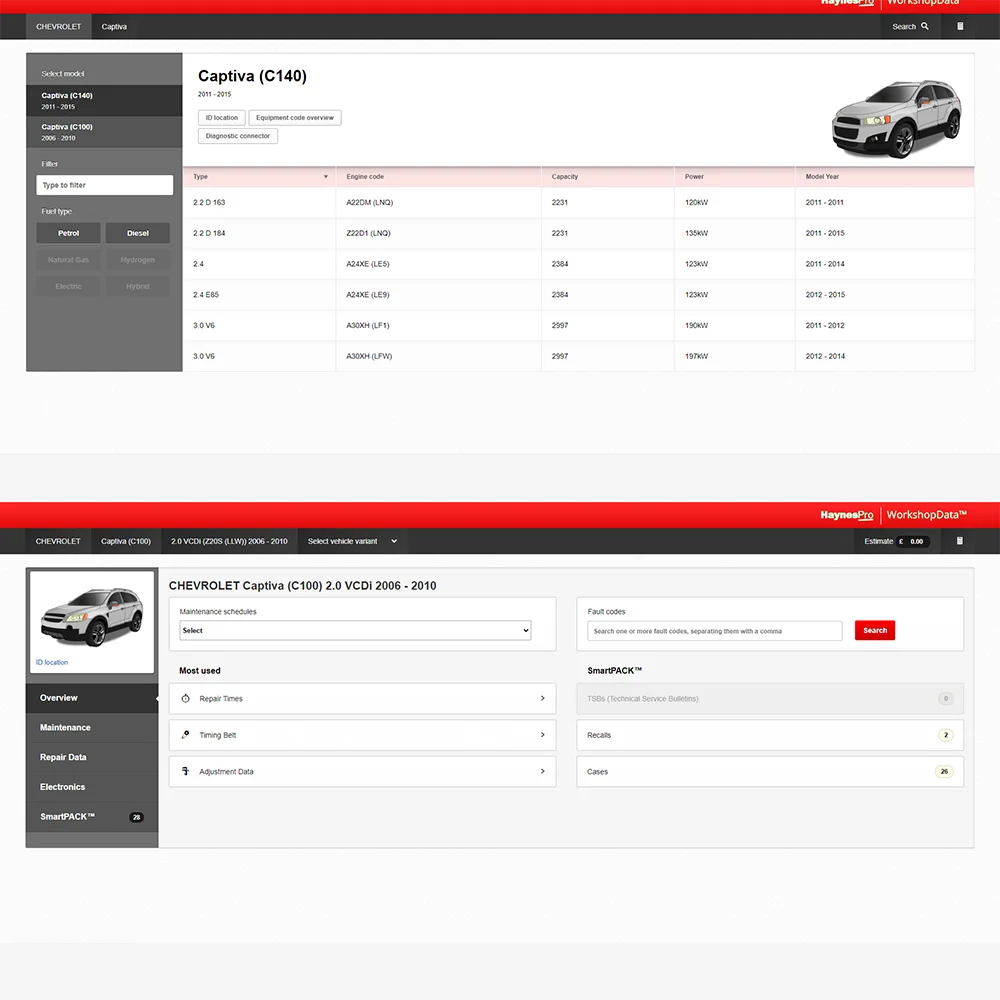Click the Diagnostic connector button
Viewport: 1000px width, 1000px height.
[x=238, y=136]
